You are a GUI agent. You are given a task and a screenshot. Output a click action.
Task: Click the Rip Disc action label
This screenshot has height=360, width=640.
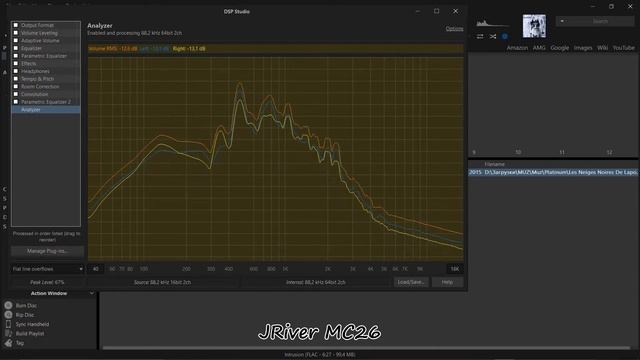pos(25,315)
